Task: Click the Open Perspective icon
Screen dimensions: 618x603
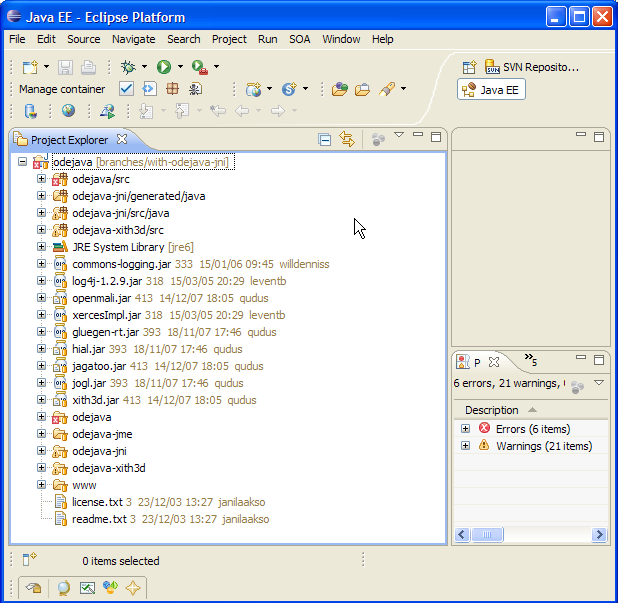Action: point(469,67)
